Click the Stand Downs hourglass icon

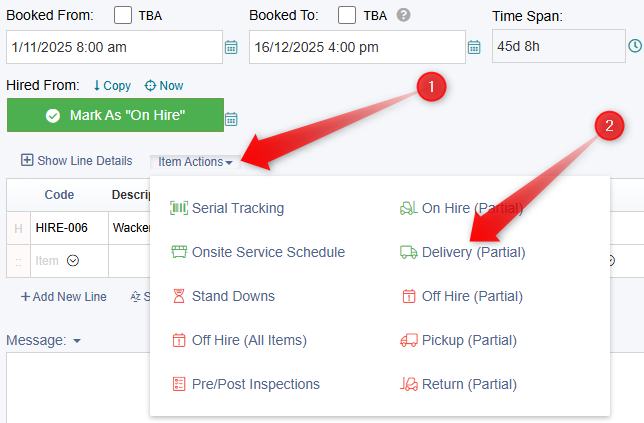(179, 296)
